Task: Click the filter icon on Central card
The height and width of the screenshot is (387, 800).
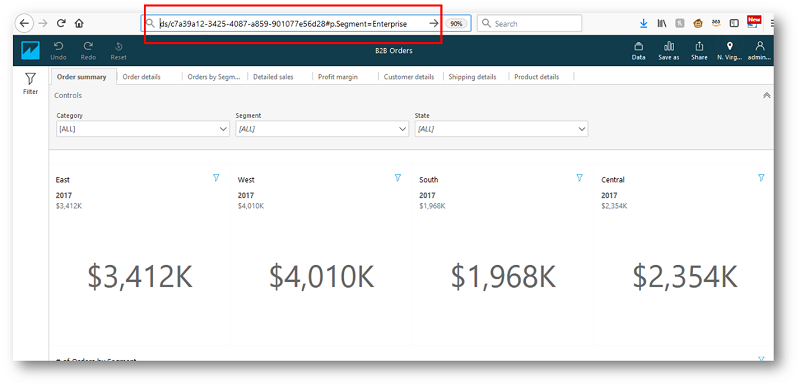Action: [x=761, y=177]
